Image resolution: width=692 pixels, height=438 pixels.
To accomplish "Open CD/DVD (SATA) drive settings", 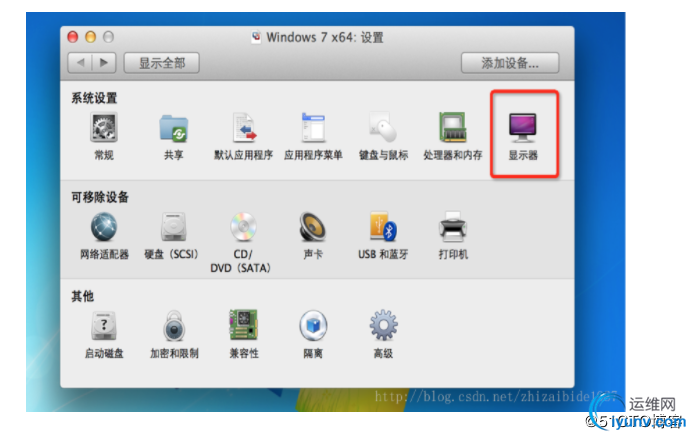I will [243, 227].
